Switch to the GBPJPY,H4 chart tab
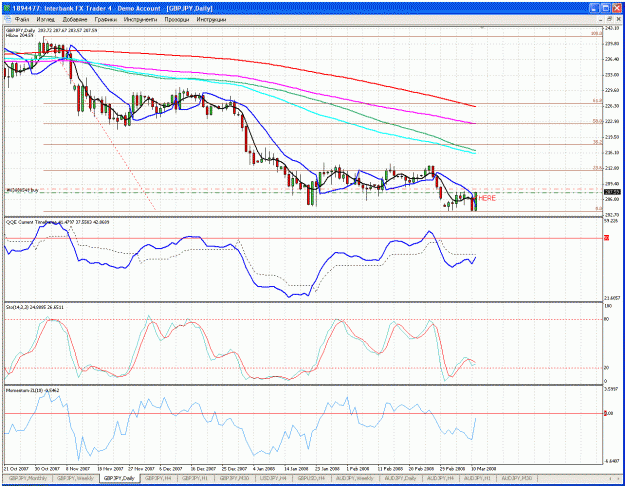Screen dimensions: 625x486 click(x=159, y=478)
